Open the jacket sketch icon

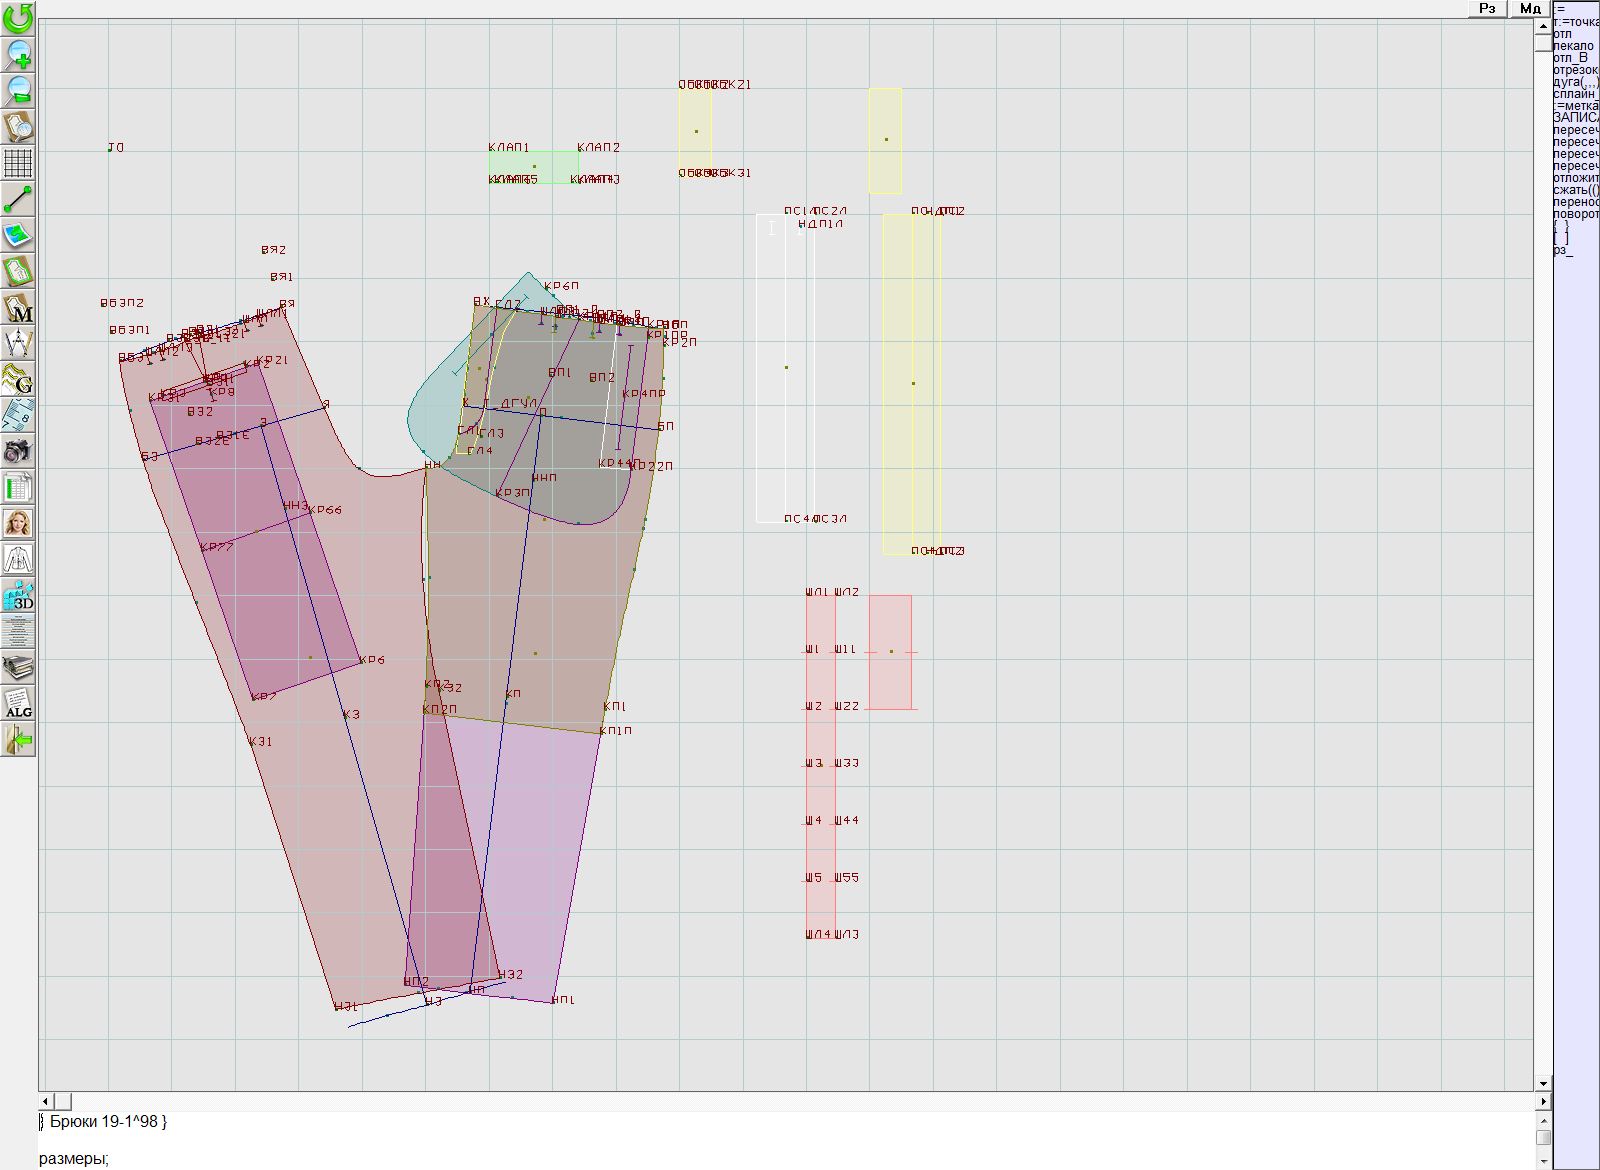click(x=18, y=559)
